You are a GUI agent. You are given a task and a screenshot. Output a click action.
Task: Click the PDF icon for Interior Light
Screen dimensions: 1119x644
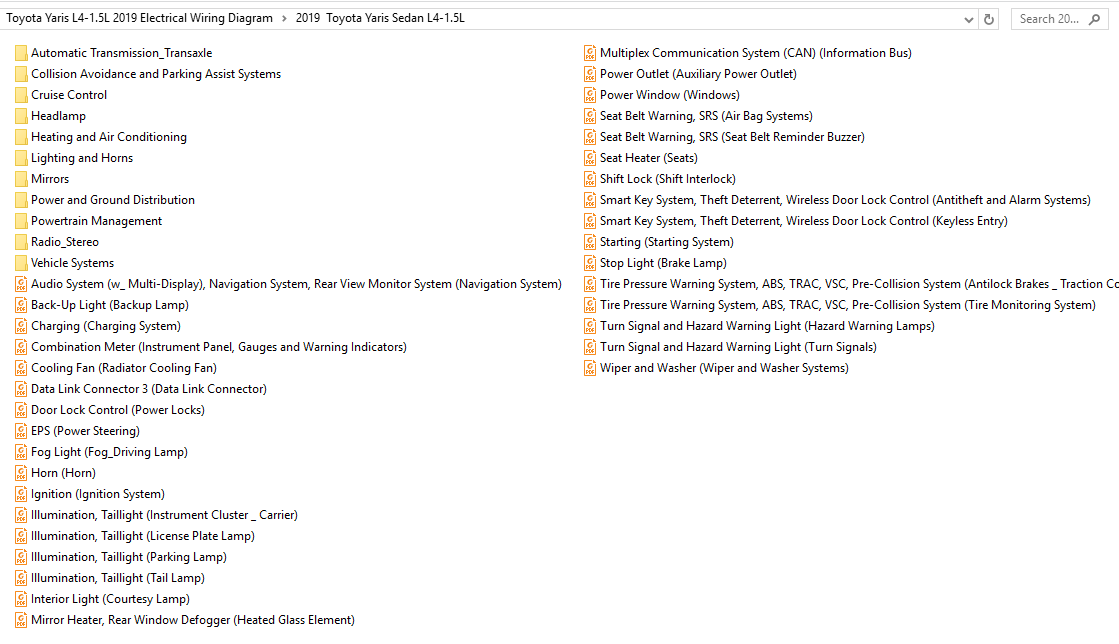[x=21, y=599]
